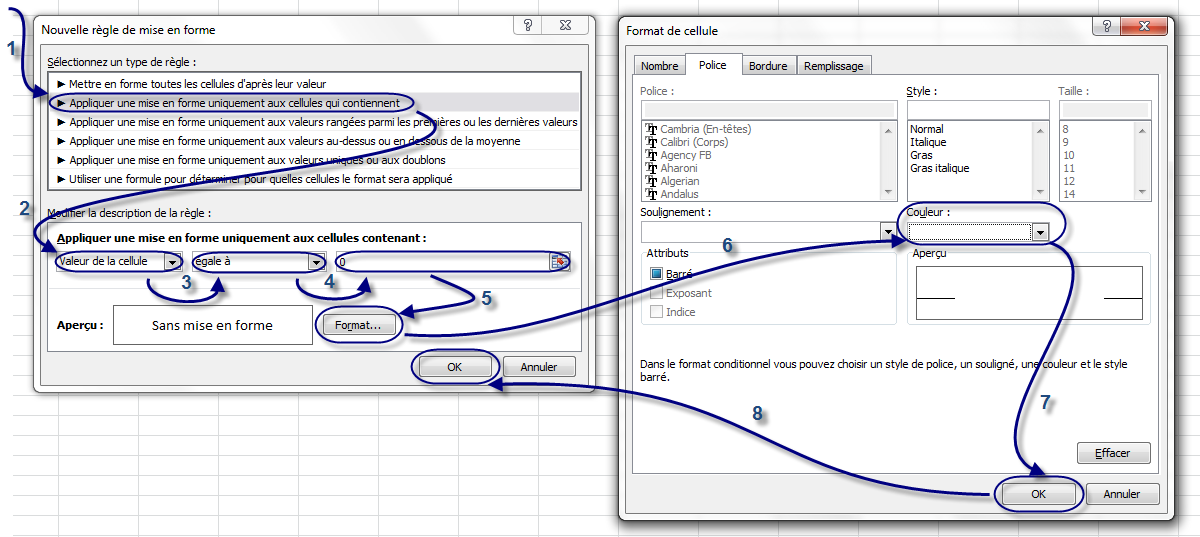Choose the Aharoni font entry
The image size is (1200, 537).
point(679,168)
